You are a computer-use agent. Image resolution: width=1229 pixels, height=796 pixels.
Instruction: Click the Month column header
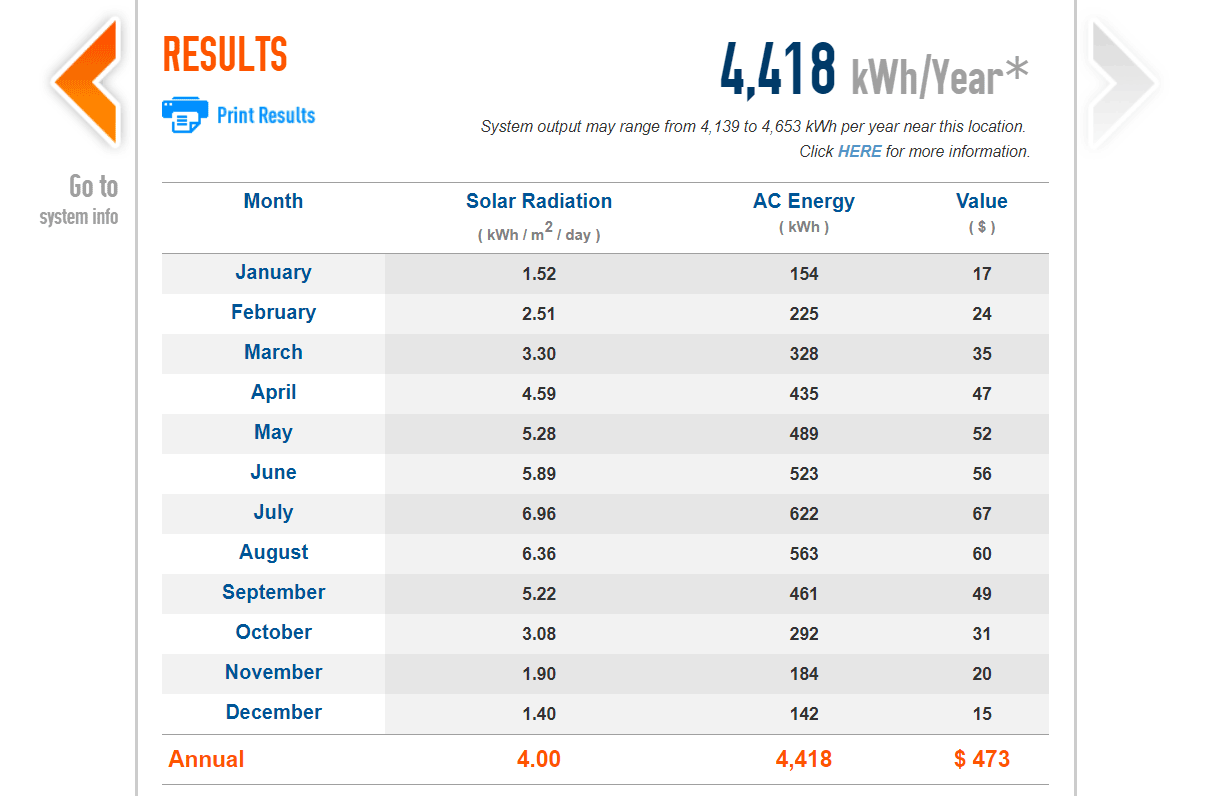pos(273,201)
